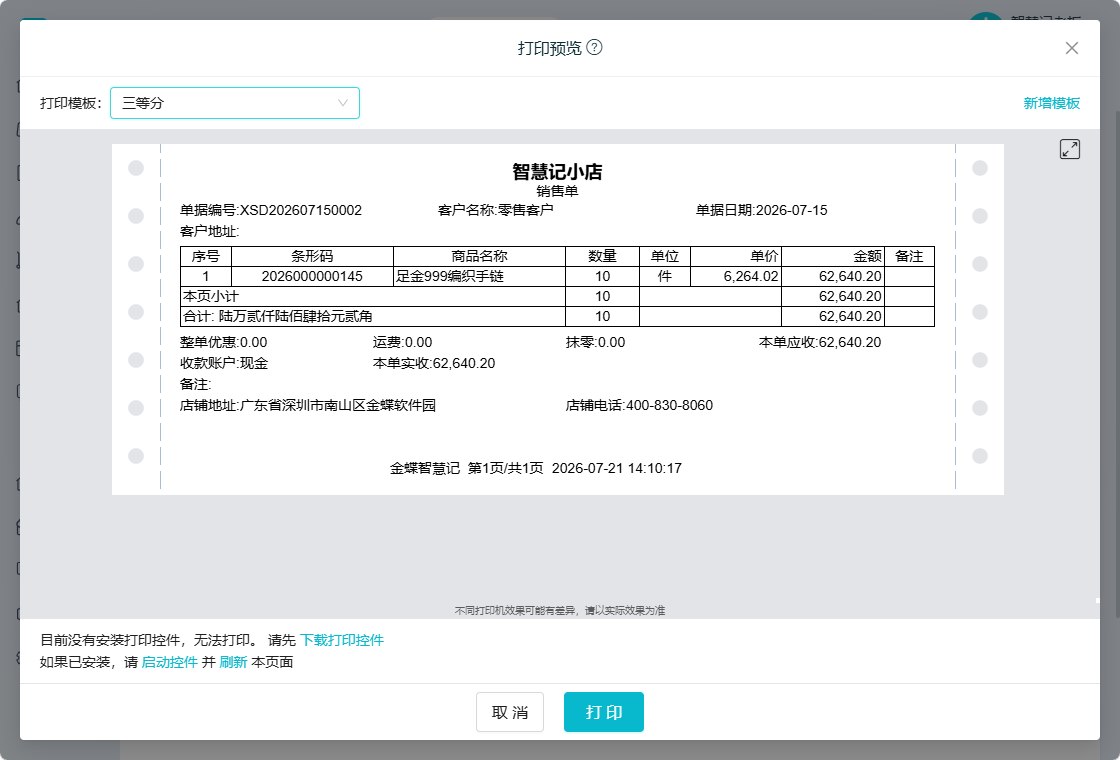
Task: Click the 下载打印控件 link
Action: (x=341, y=640)
